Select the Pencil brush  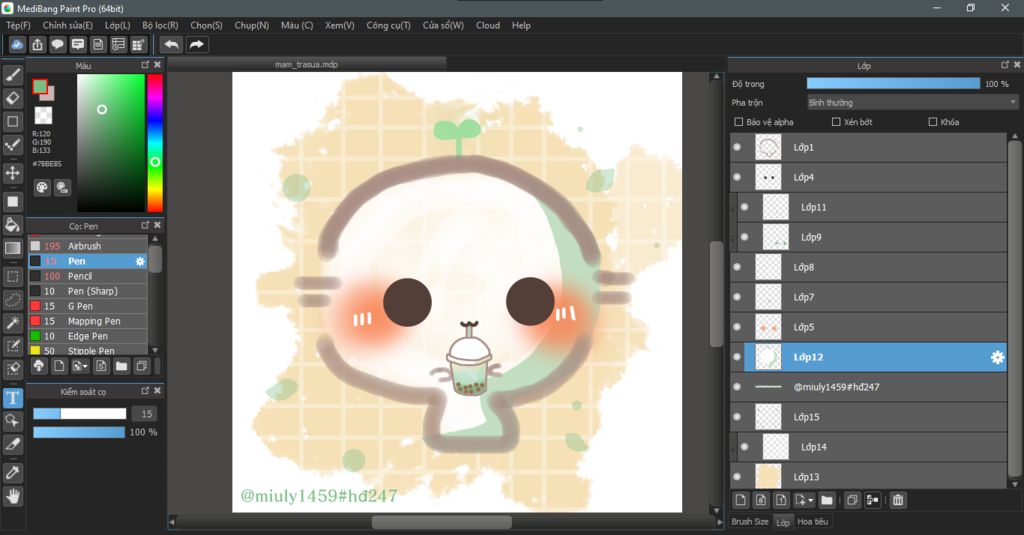[88, 276]
